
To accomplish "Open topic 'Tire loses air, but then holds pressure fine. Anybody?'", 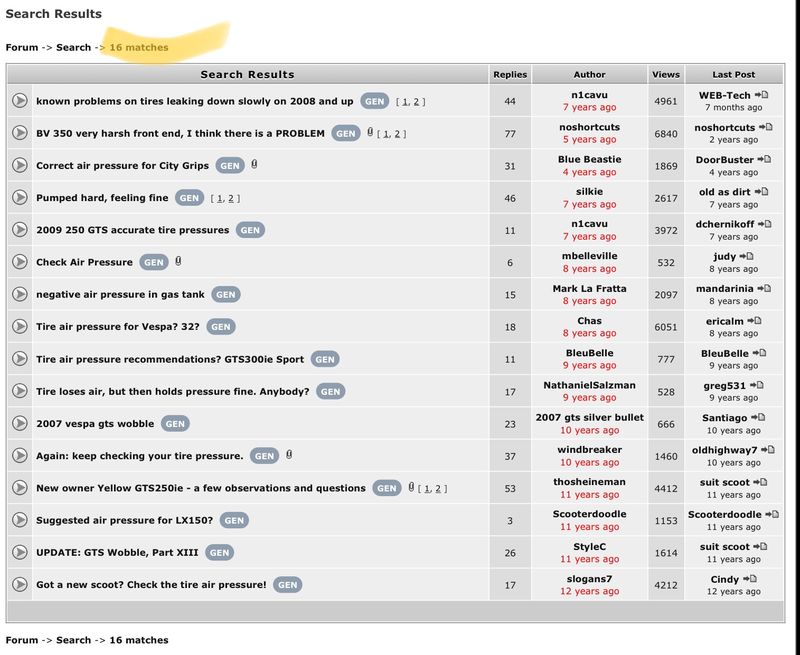I will pyautogui.click(x=172, y=391).
